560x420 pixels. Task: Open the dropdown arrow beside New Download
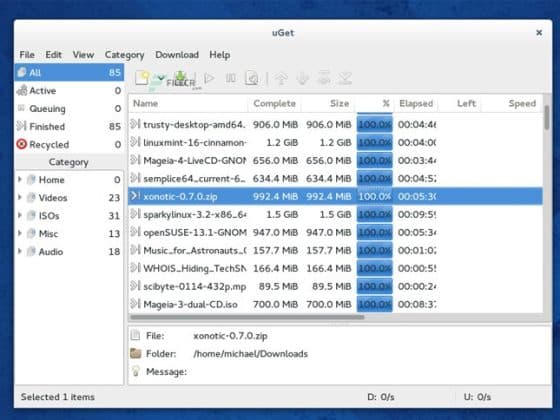point(160,78)
